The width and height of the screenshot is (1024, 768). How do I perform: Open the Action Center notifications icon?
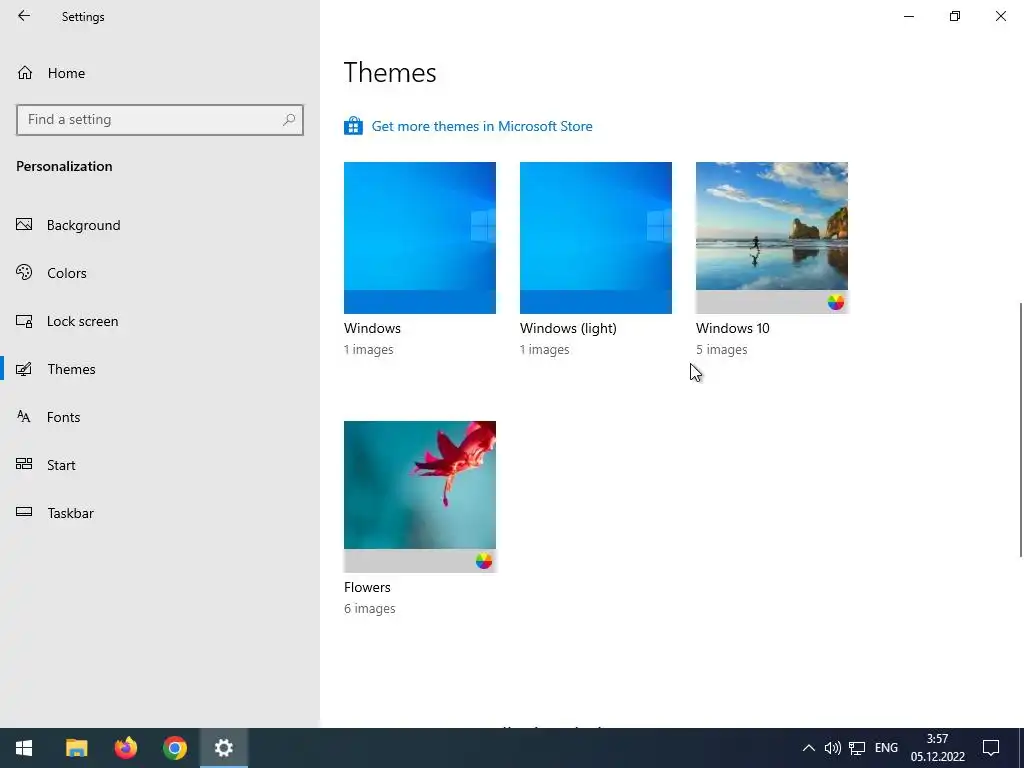click(x=991, y=748)
